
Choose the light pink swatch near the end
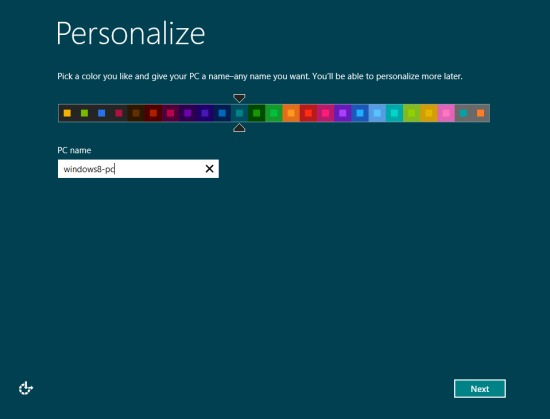point(446,113)
